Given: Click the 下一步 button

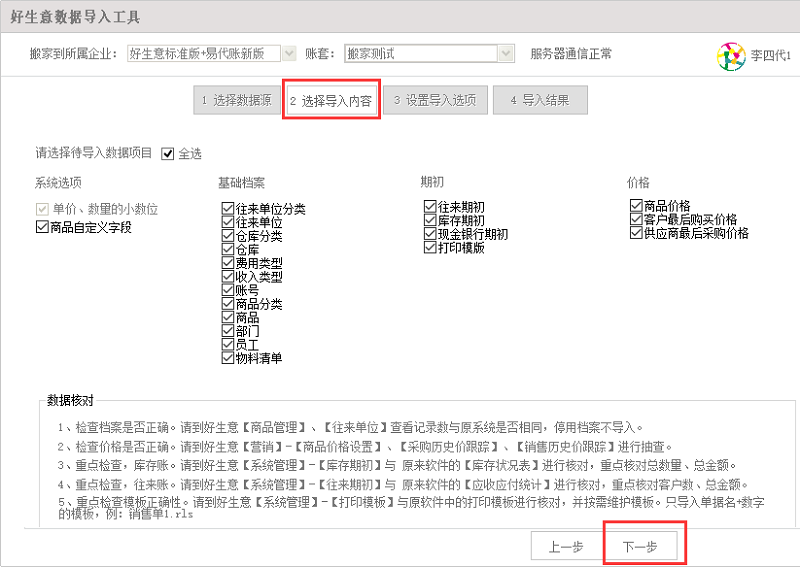Looking at the screenshot, I should point(640,547).
